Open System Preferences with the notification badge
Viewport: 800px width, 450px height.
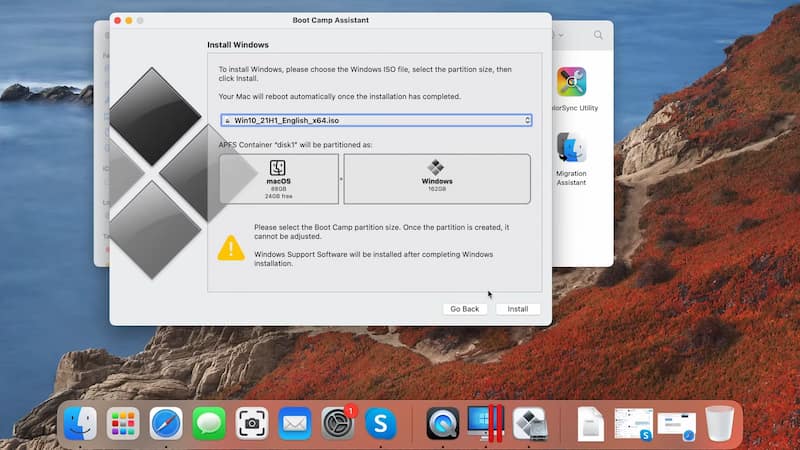click(338, 423)
